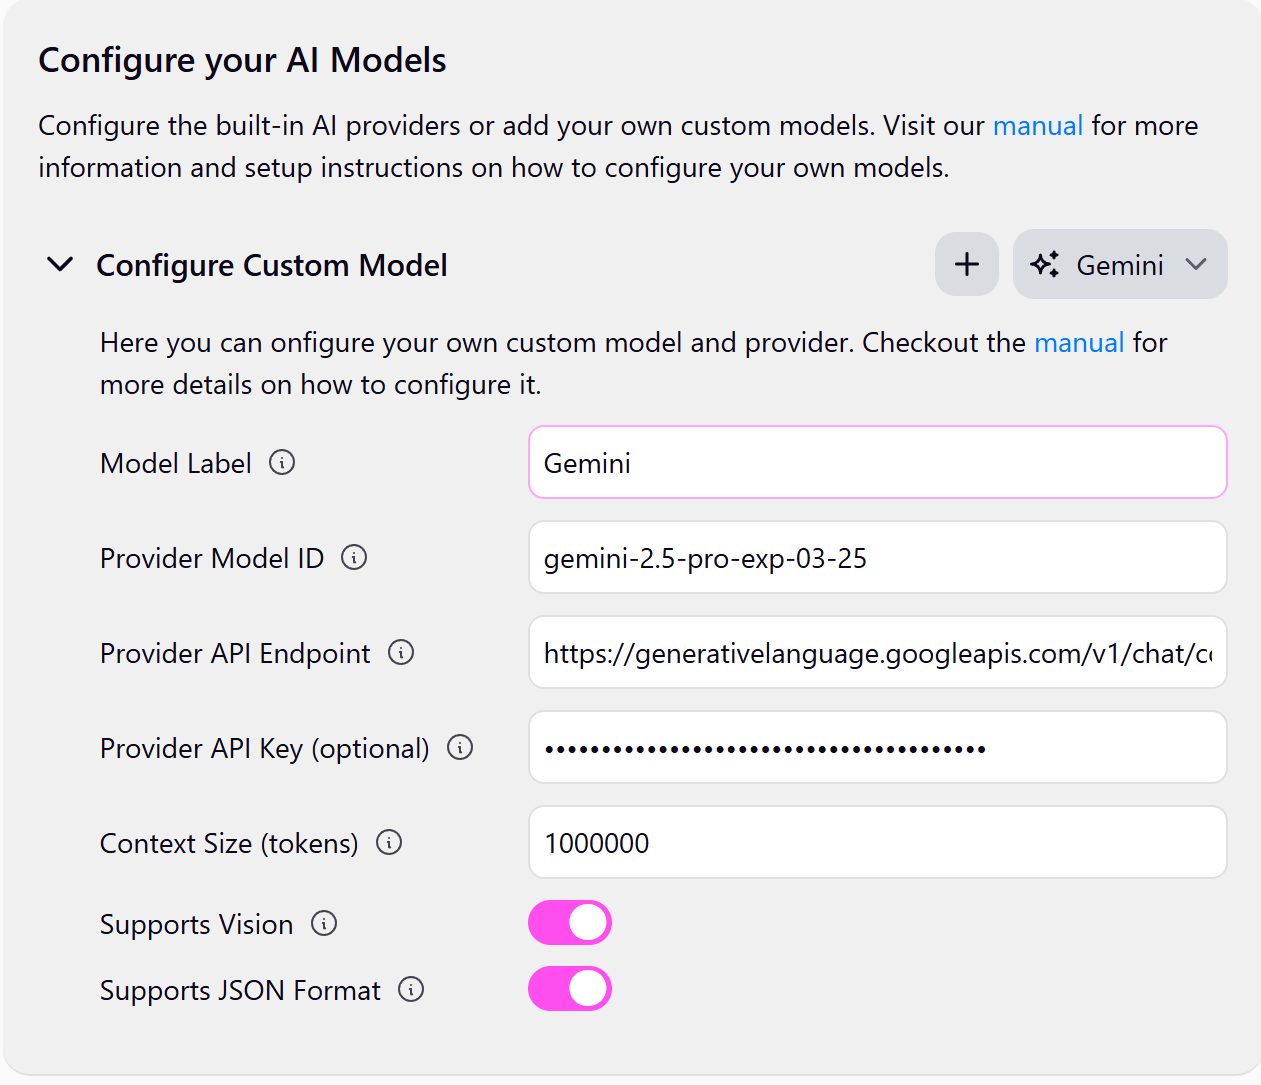Open the Gemini model selector dropdown
Image resolution: width=1261 pixels, height=1085 pixels.
click(1120, 264)
